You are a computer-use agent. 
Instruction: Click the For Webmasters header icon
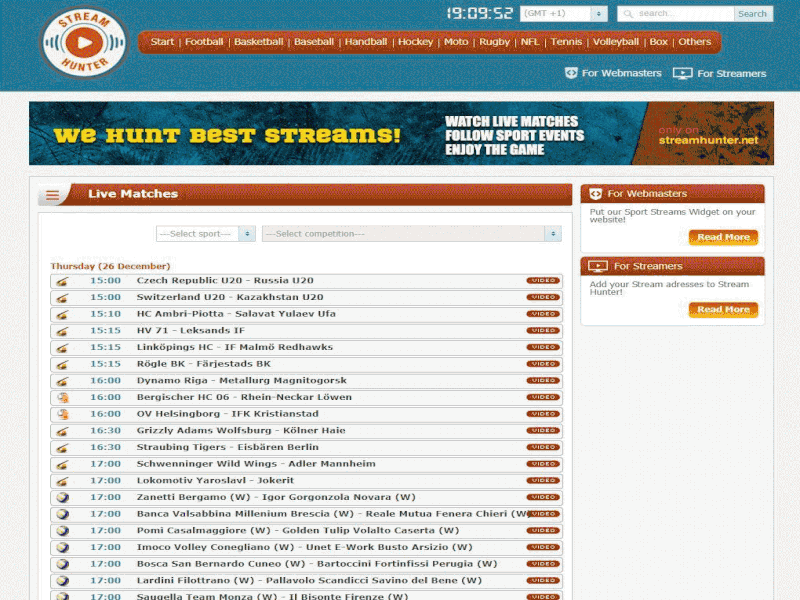click(x=571, y=73)
